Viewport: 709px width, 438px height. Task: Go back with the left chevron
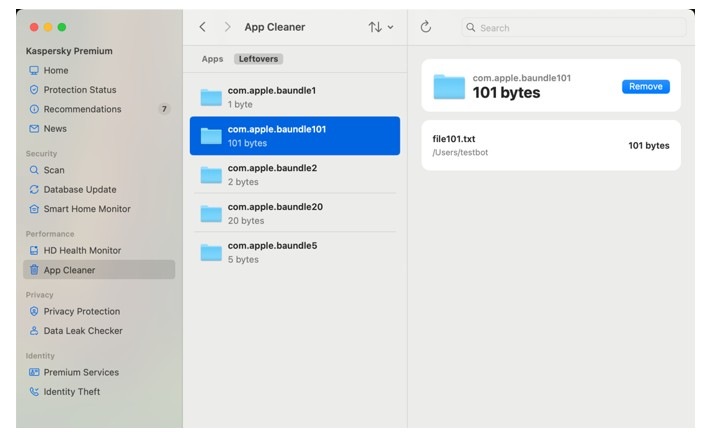tap(203, 27)
